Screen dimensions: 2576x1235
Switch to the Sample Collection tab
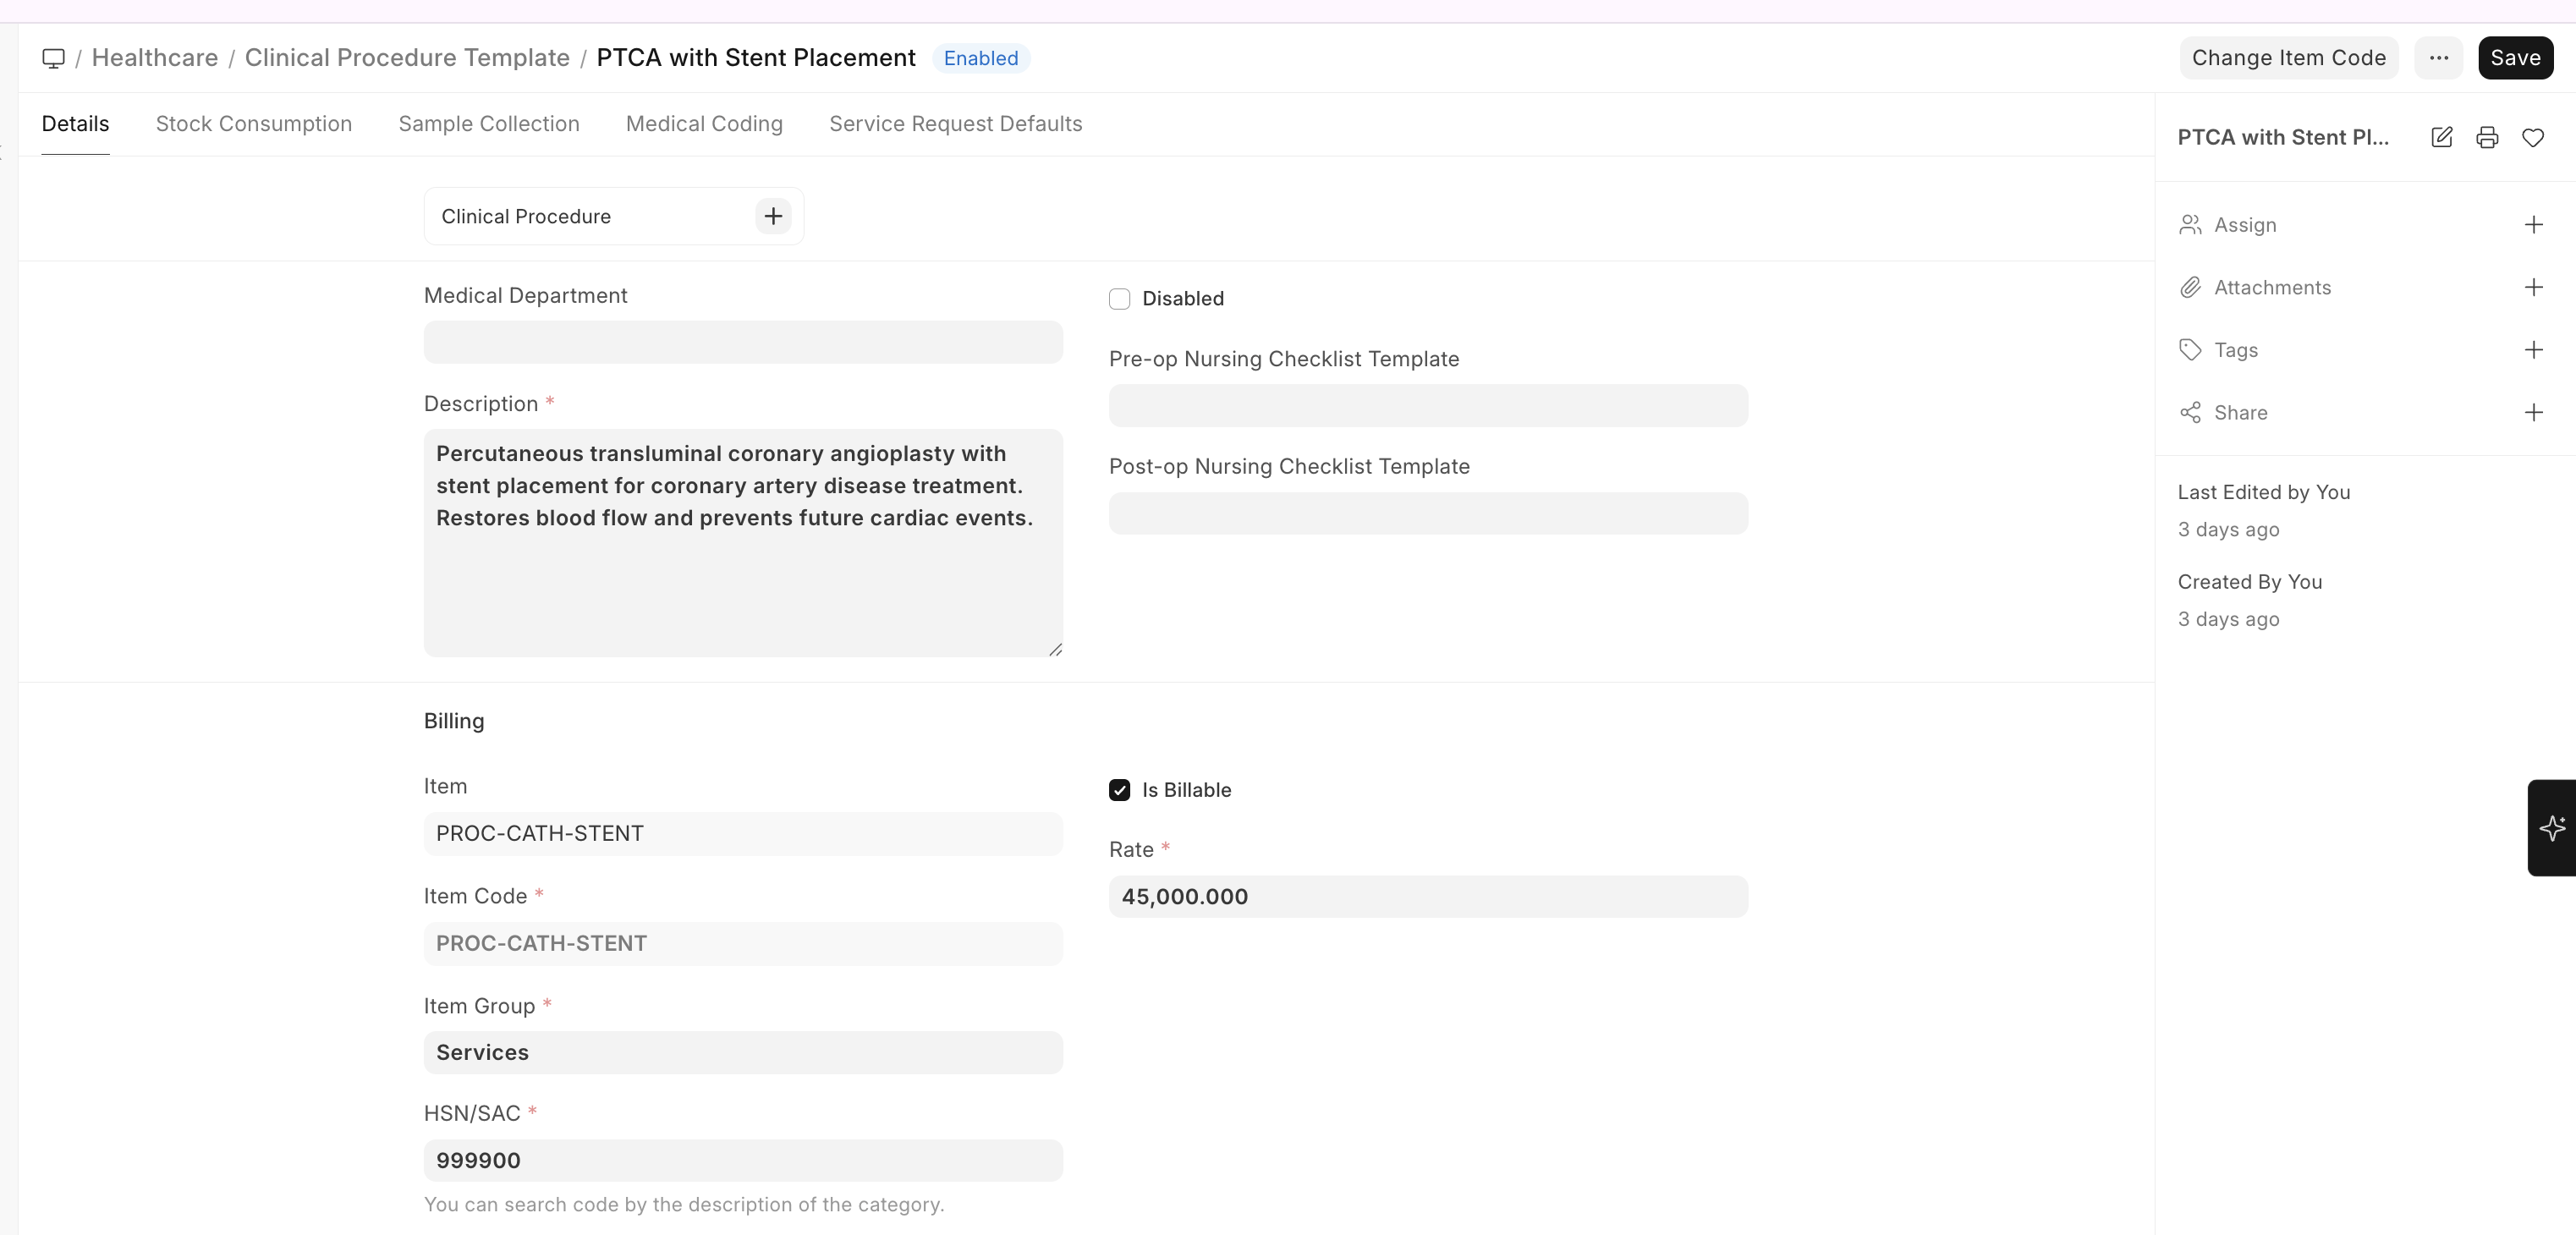pos(489,124)
